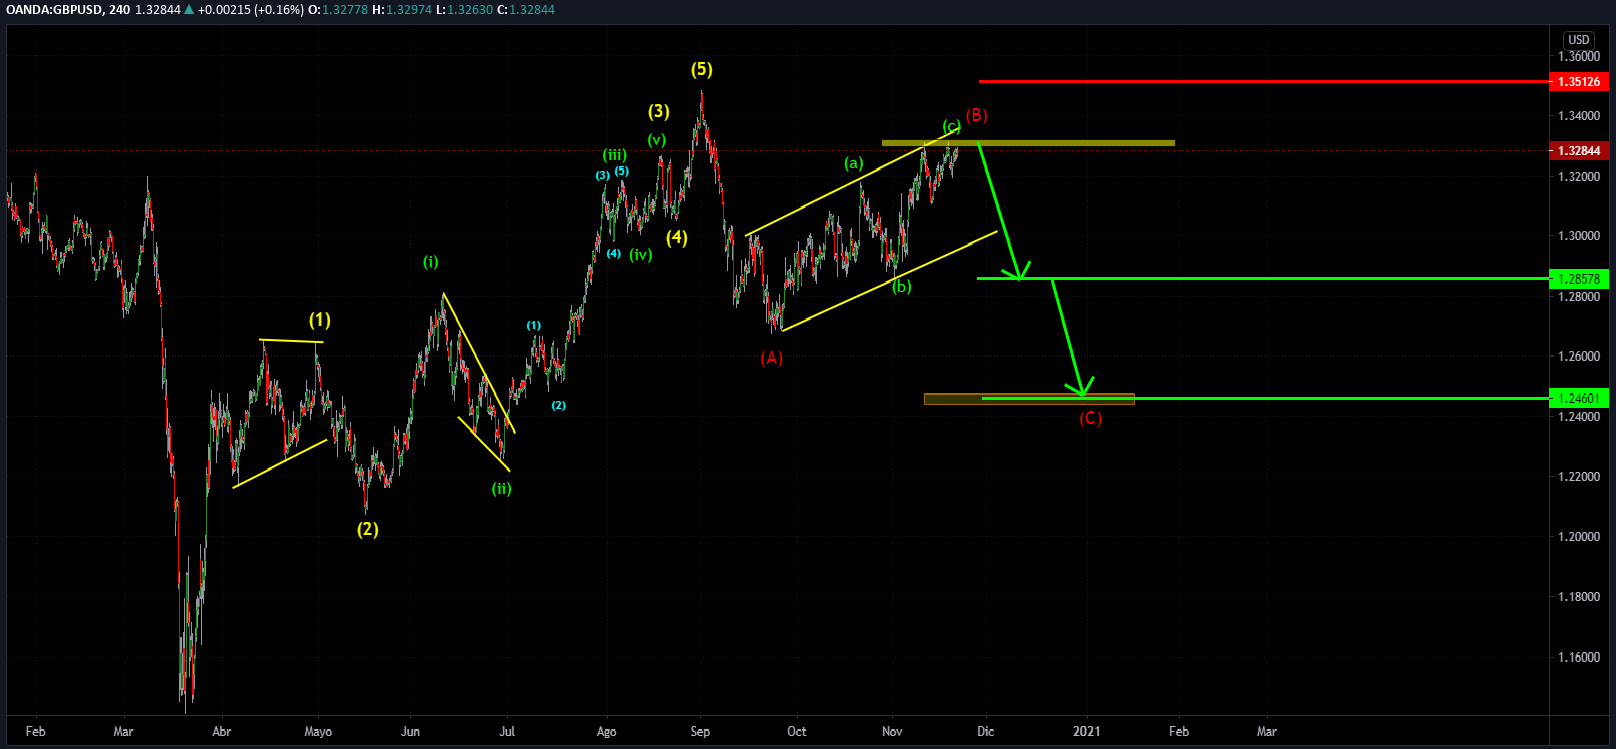Select the red (B) wave label

976,115
